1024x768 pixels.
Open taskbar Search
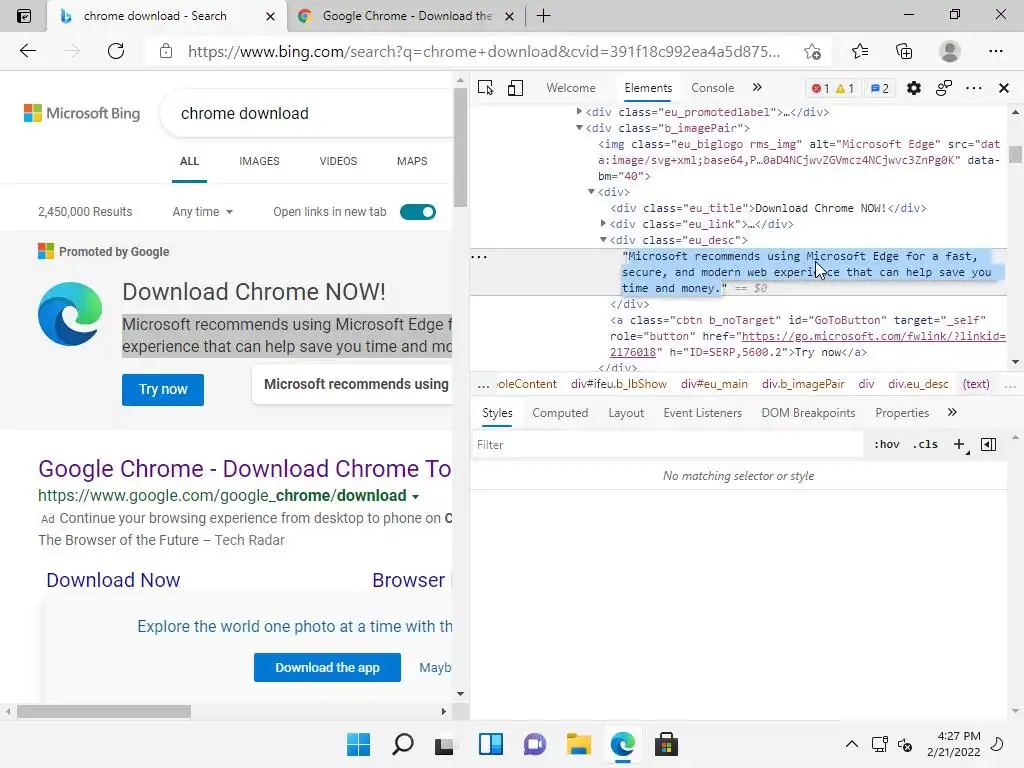tap(403, 744)
